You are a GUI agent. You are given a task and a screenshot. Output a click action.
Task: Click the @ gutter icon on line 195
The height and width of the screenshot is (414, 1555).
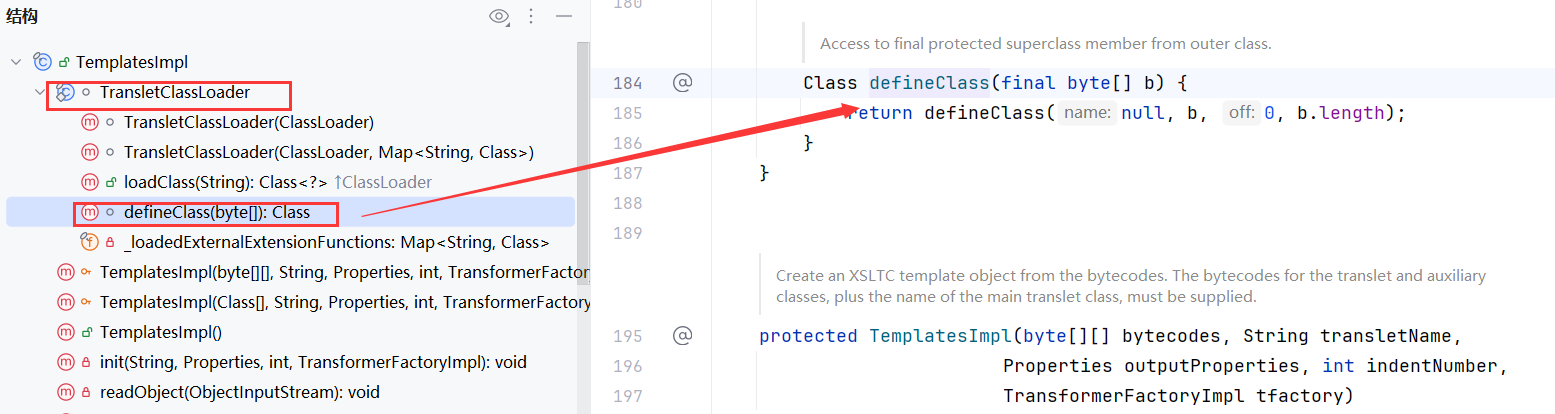683,335
